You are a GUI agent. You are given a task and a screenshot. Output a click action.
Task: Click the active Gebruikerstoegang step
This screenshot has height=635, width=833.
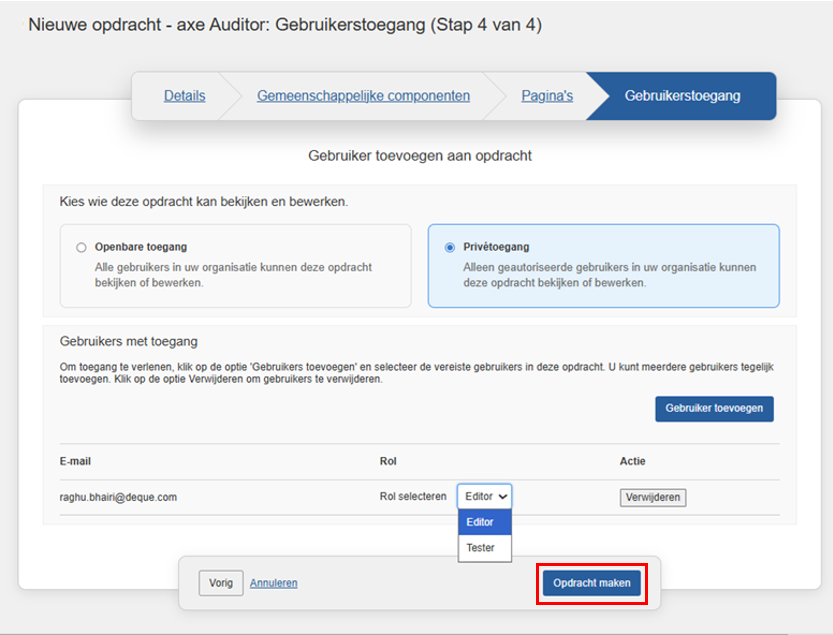click(x=682, y=96)
